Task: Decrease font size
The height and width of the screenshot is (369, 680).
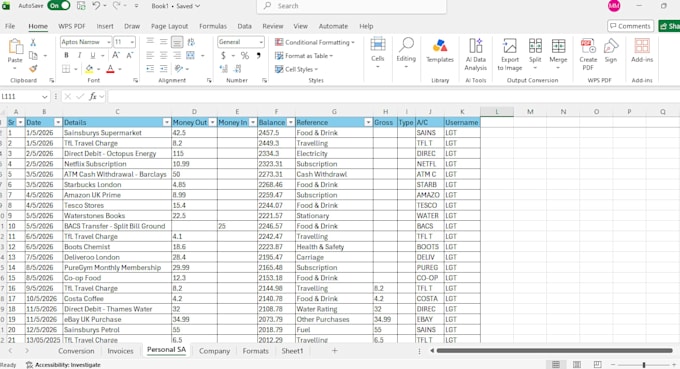Action: [129, 55]
